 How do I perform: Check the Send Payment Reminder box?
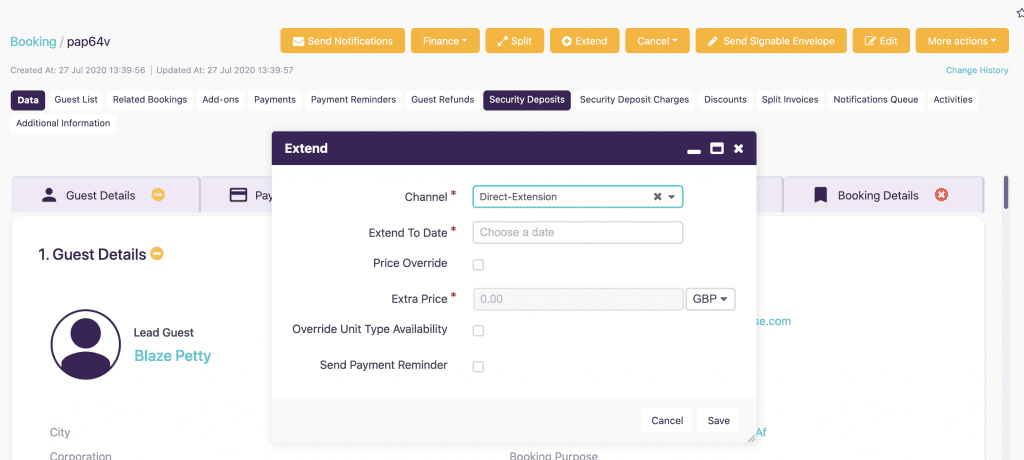[479, 367]
